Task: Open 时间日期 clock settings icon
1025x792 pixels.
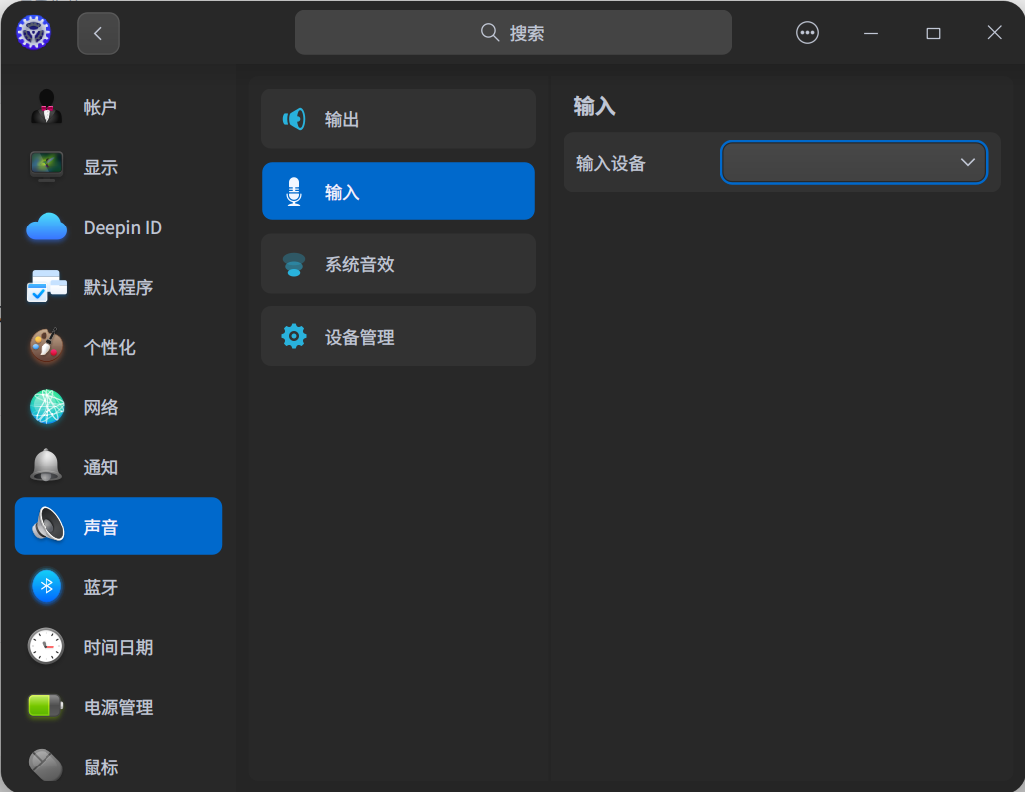Action: tap(45, 647)
